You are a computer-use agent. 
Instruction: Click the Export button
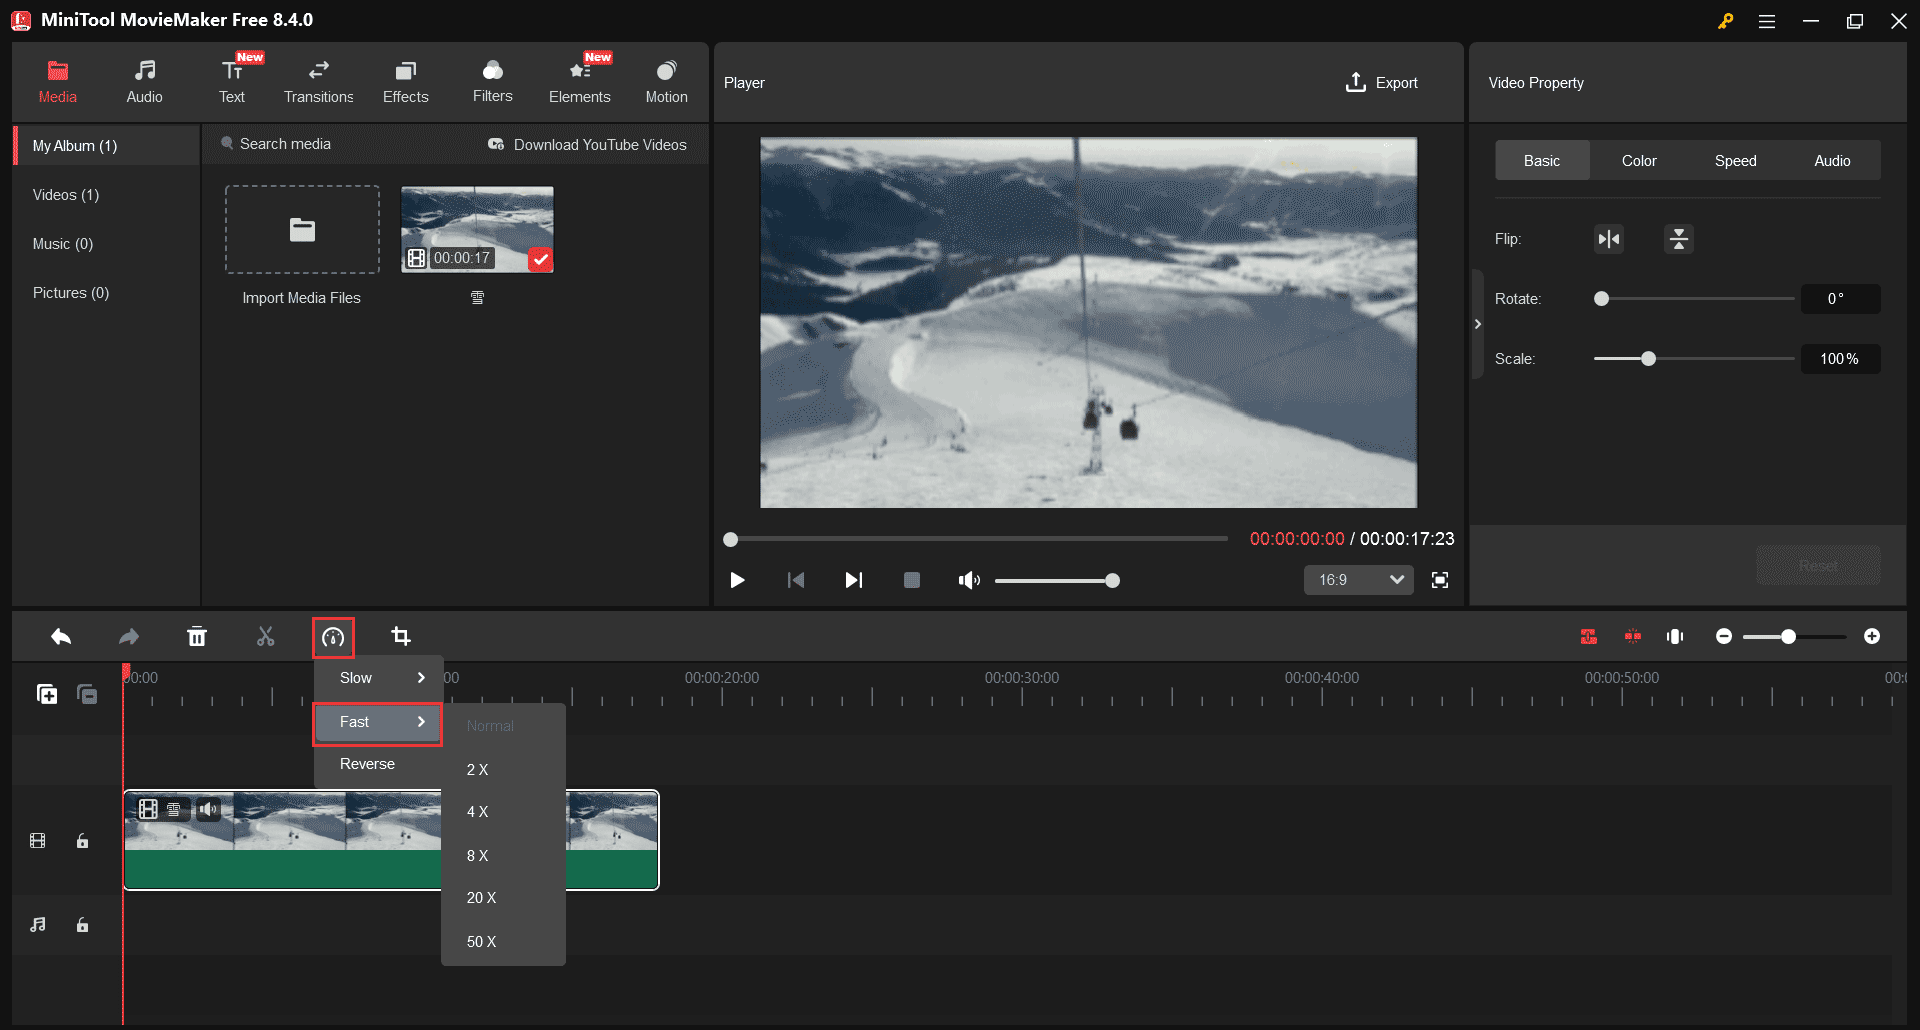pyautogui.click(x=1381, y=82)
